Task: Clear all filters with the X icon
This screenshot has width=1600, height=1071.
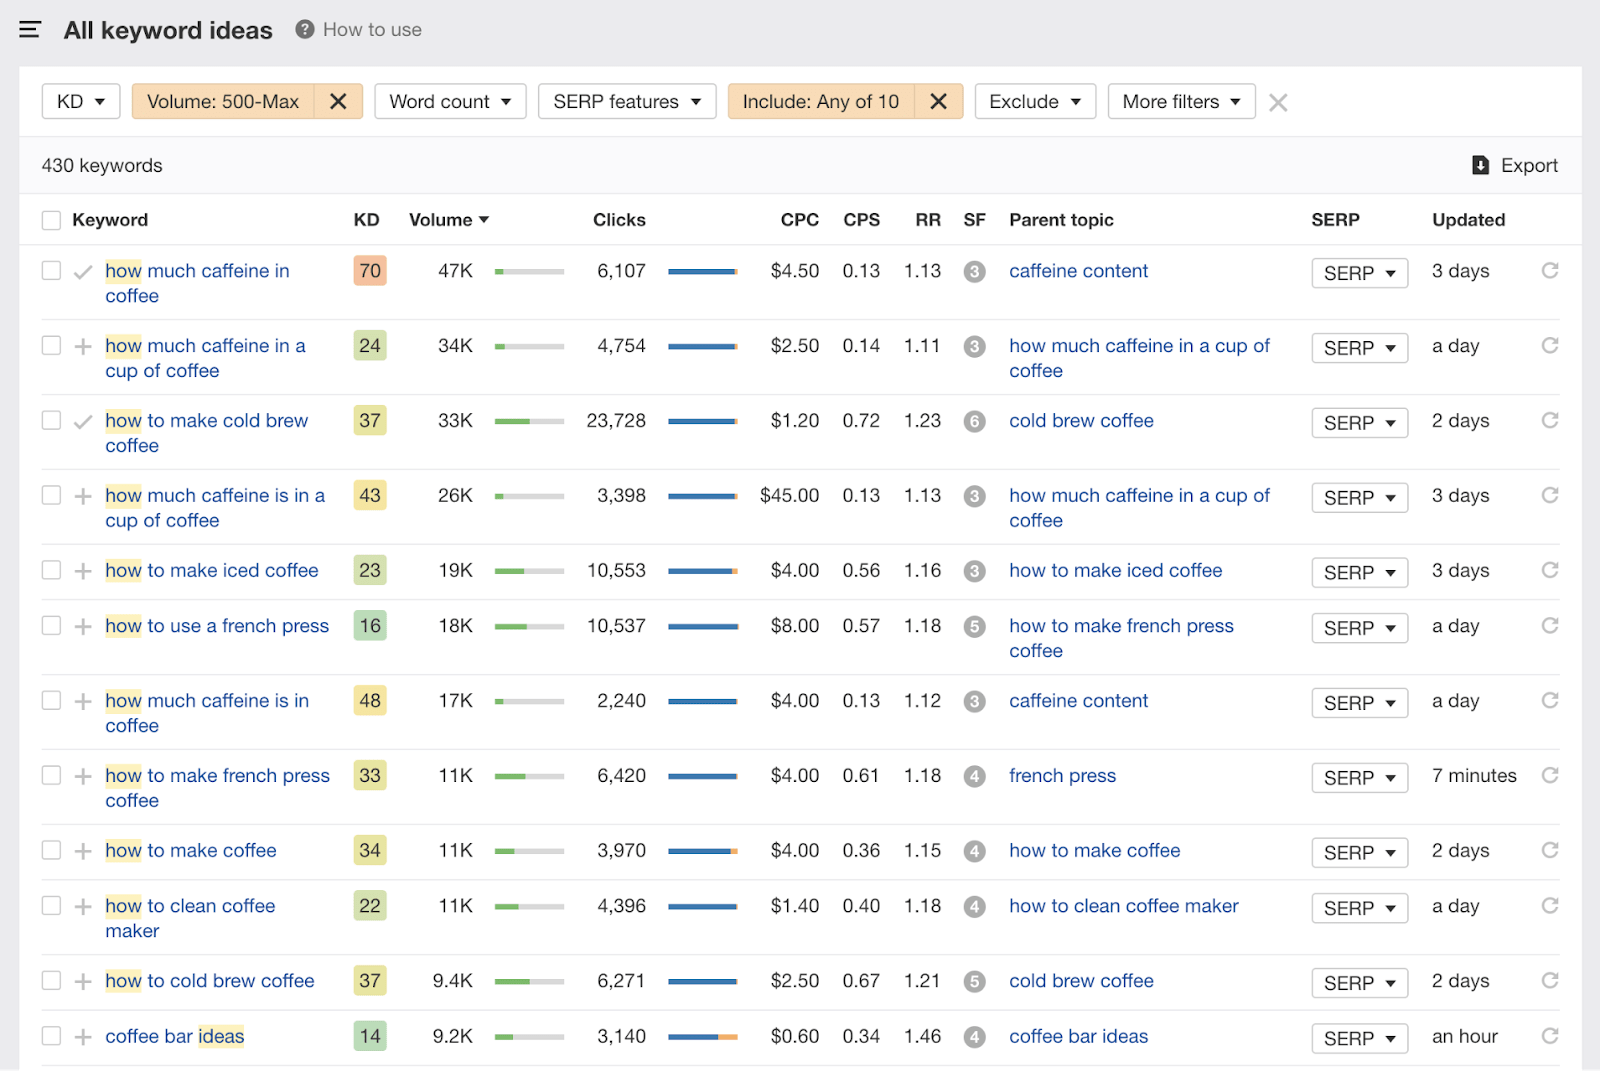Action: point(1278,101)
